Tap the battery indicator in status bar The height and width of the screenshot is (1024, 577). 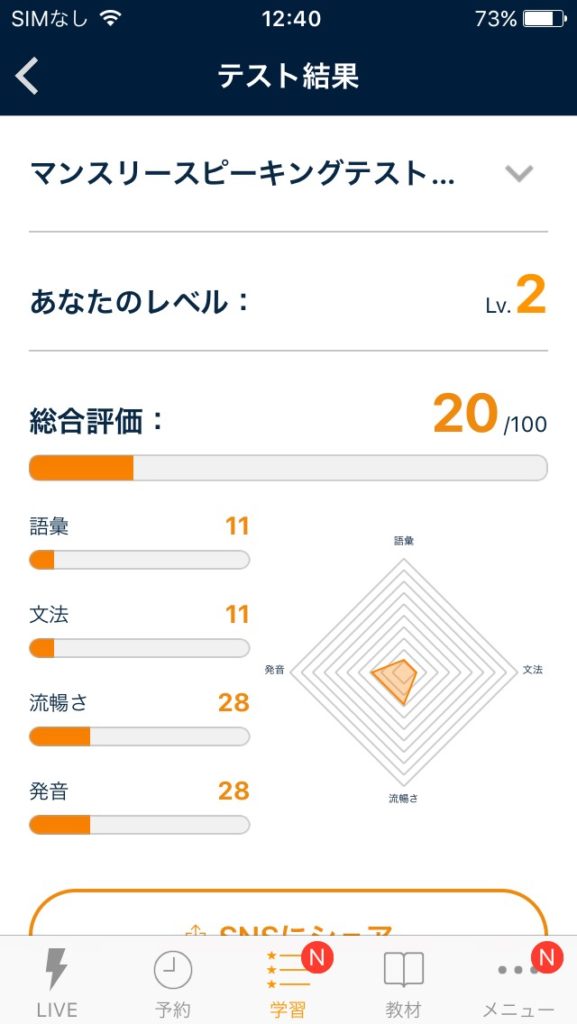click(x=545, y=19)
